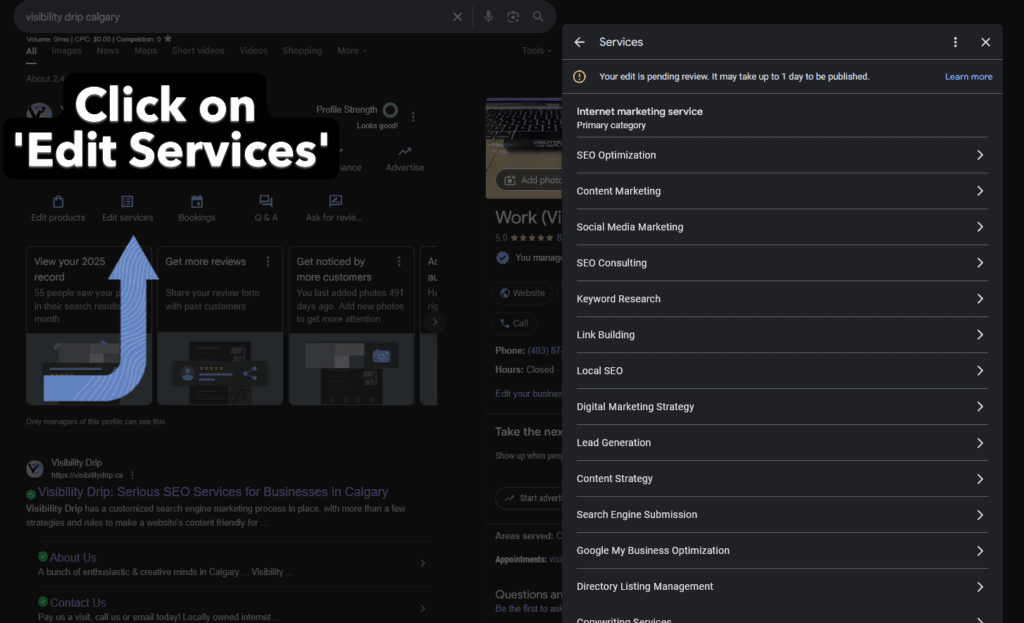Click the Advertise icon

[405, 152]
